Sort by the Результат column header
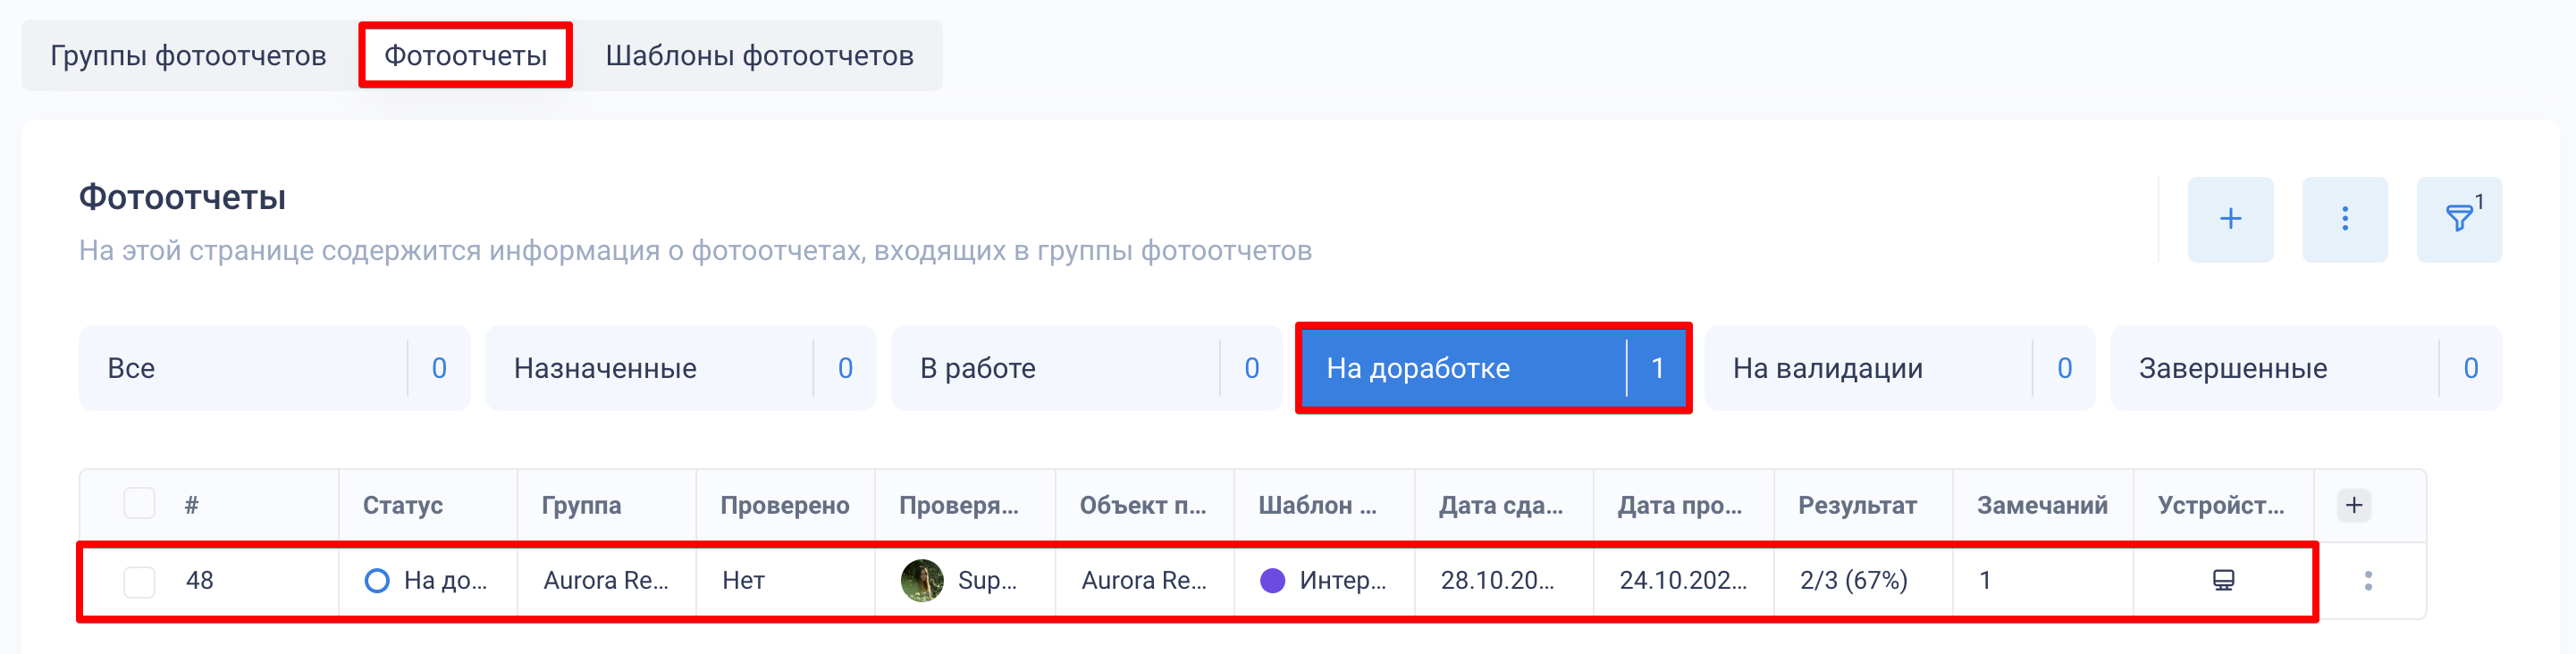The image size is (2576, 654). [1856, 505]
